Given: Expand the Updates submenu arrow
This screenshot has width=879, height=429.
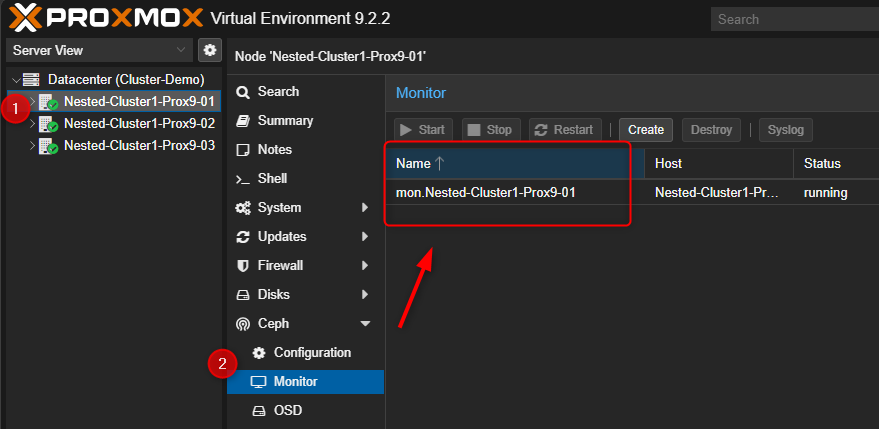Looking at the screenshot, I should click(366, 237).
